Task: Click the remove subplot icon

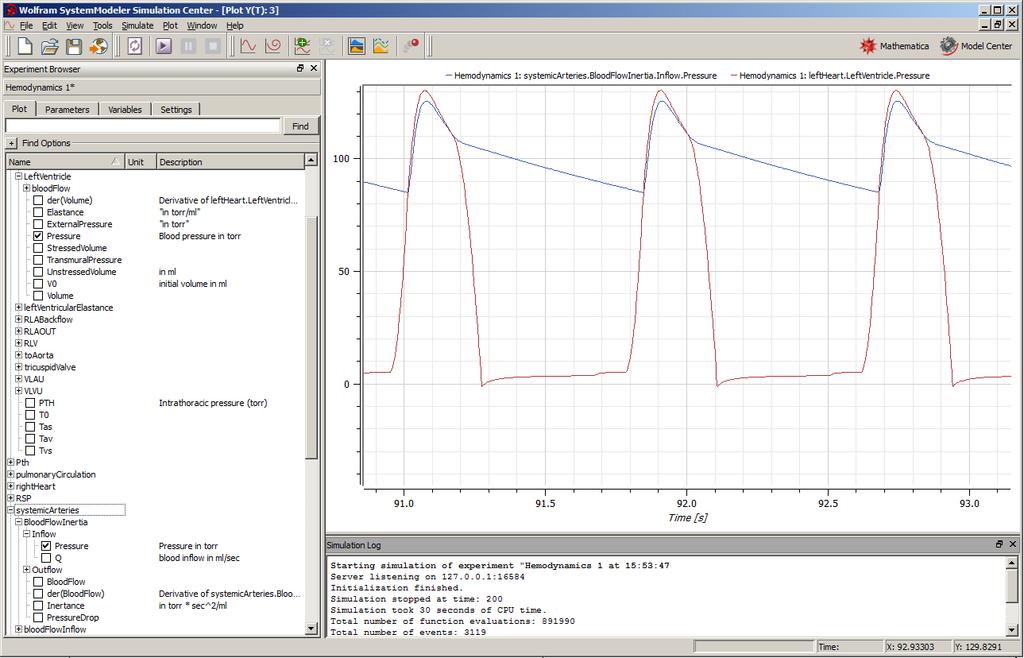Action: 327,46
